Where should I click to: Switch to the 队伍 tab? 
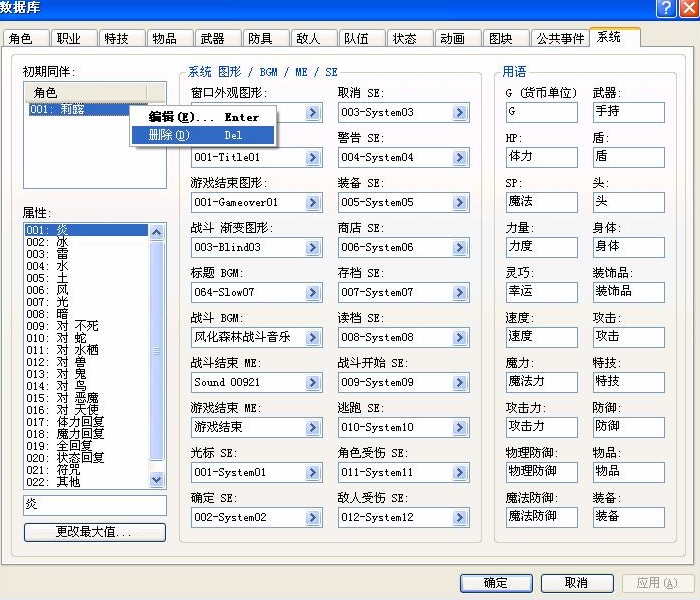pyautogui.click(x=362, y=38)
